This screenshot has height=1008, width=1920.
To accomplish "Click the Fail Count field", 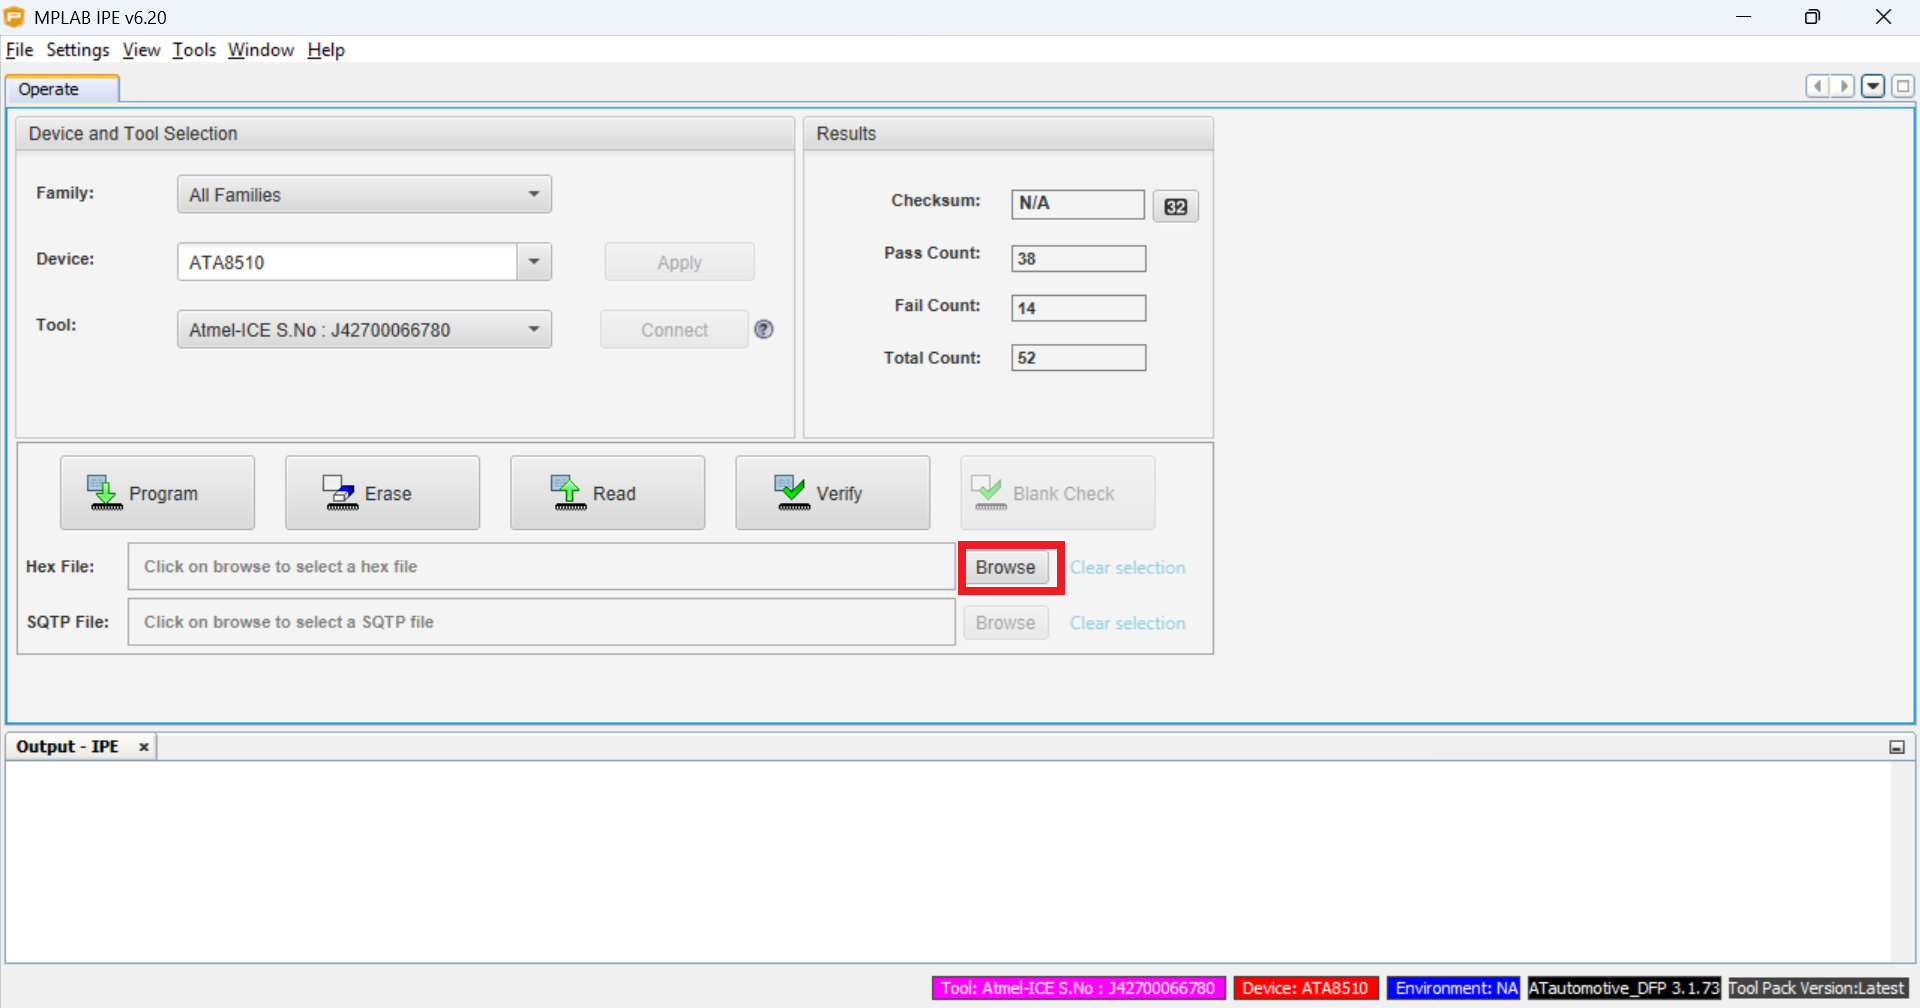I will point(1078,308).
